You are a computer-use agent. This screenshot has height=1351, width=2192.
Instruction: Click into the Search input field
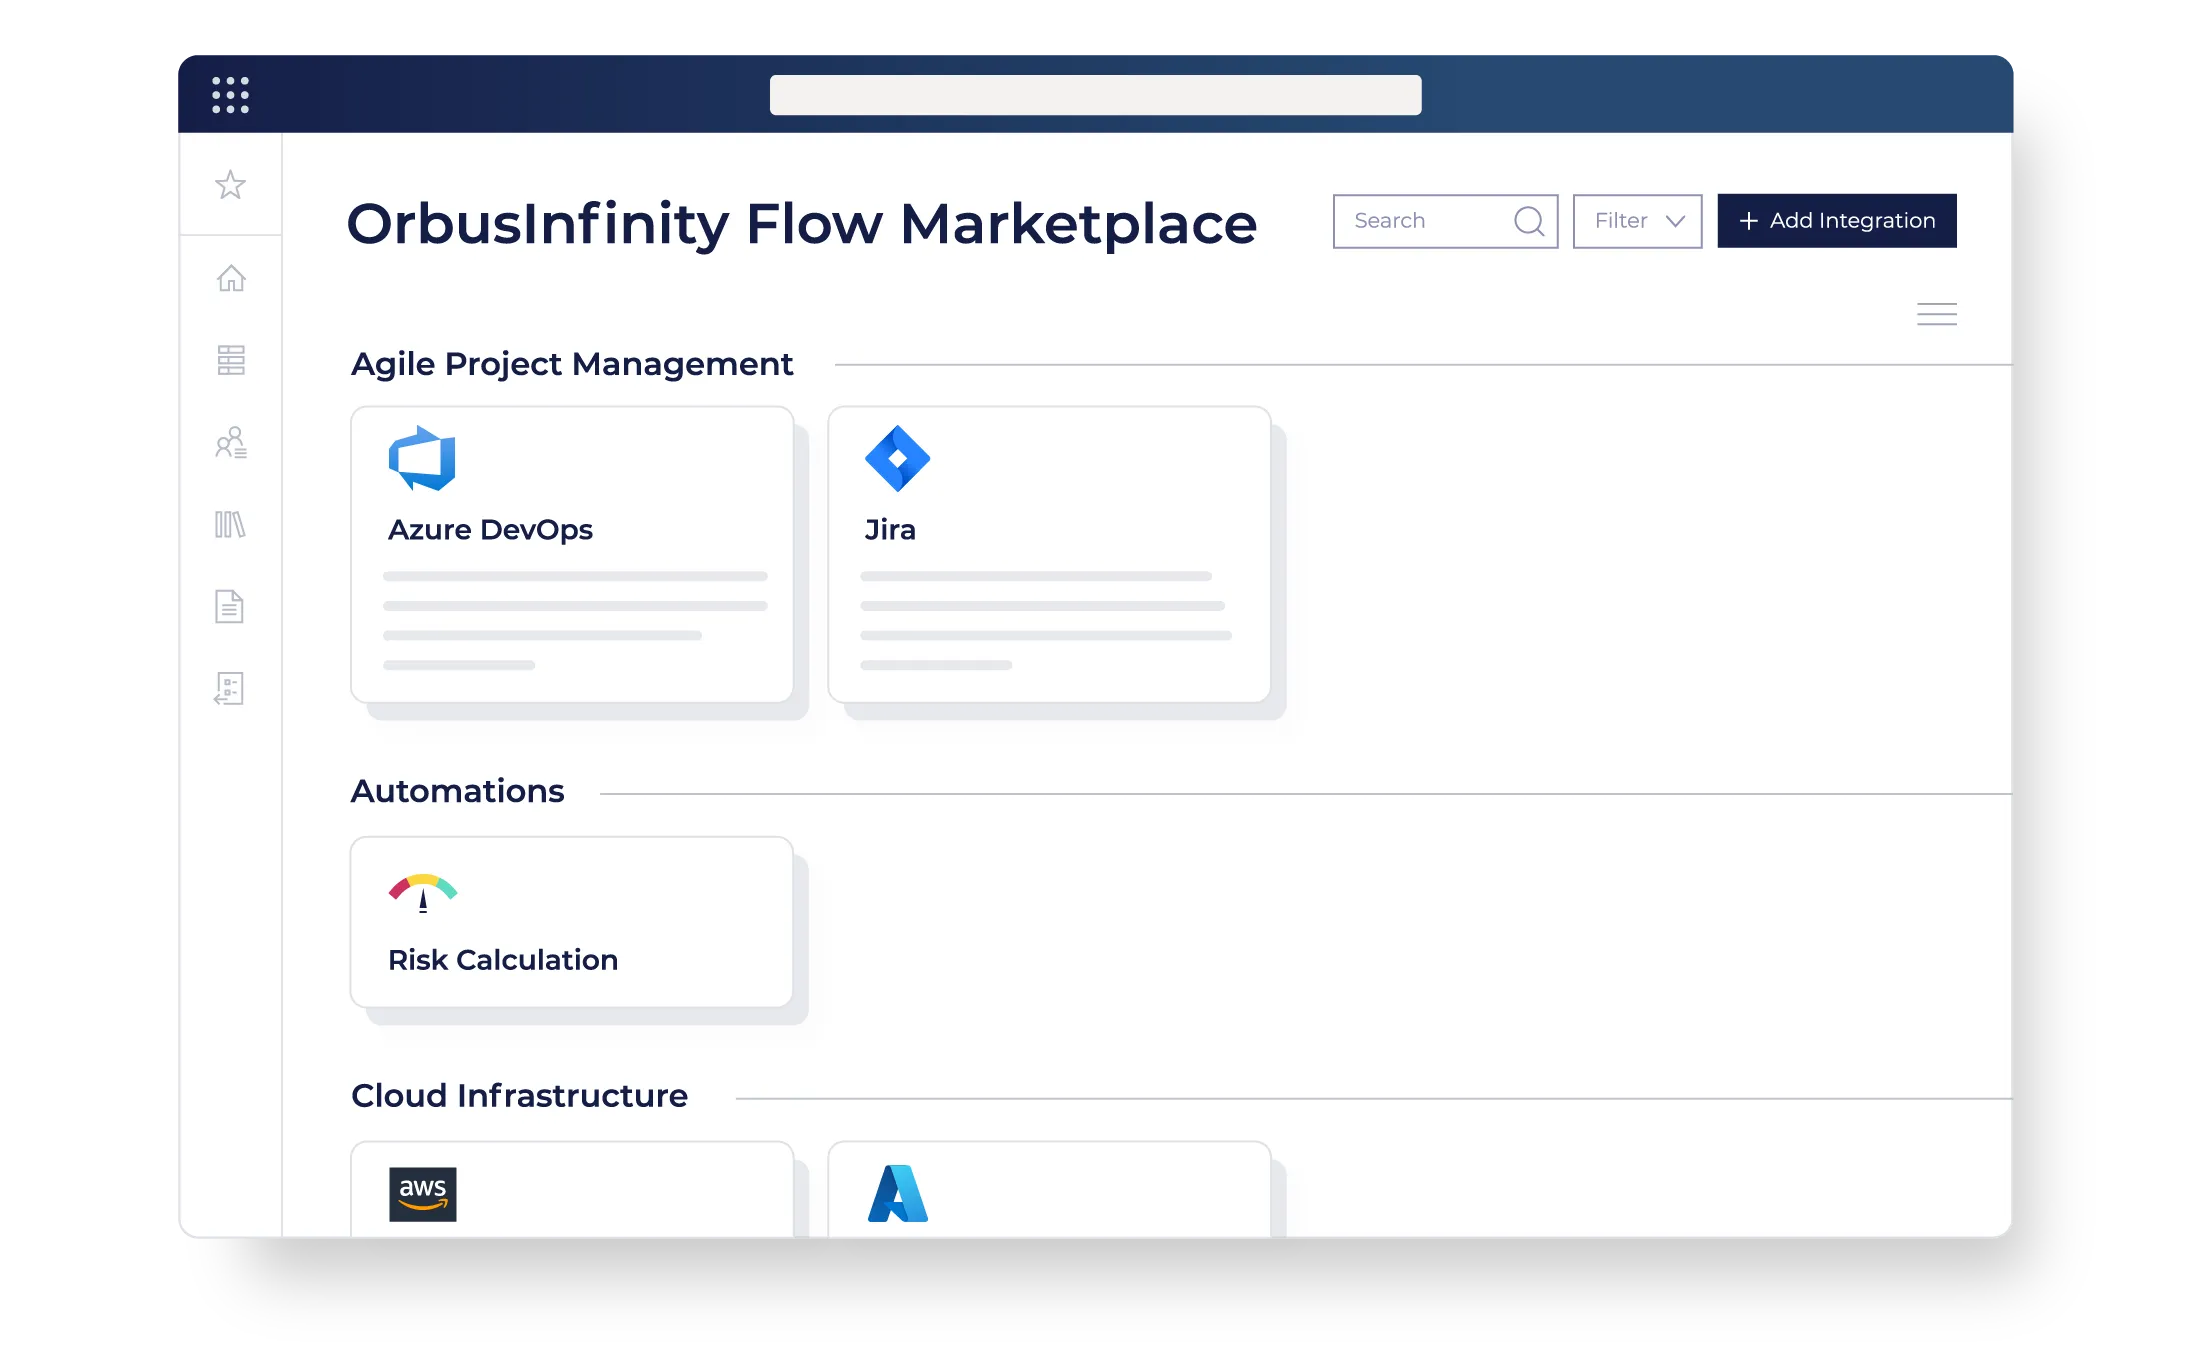pyautogui.click(x=1420, y=221)
